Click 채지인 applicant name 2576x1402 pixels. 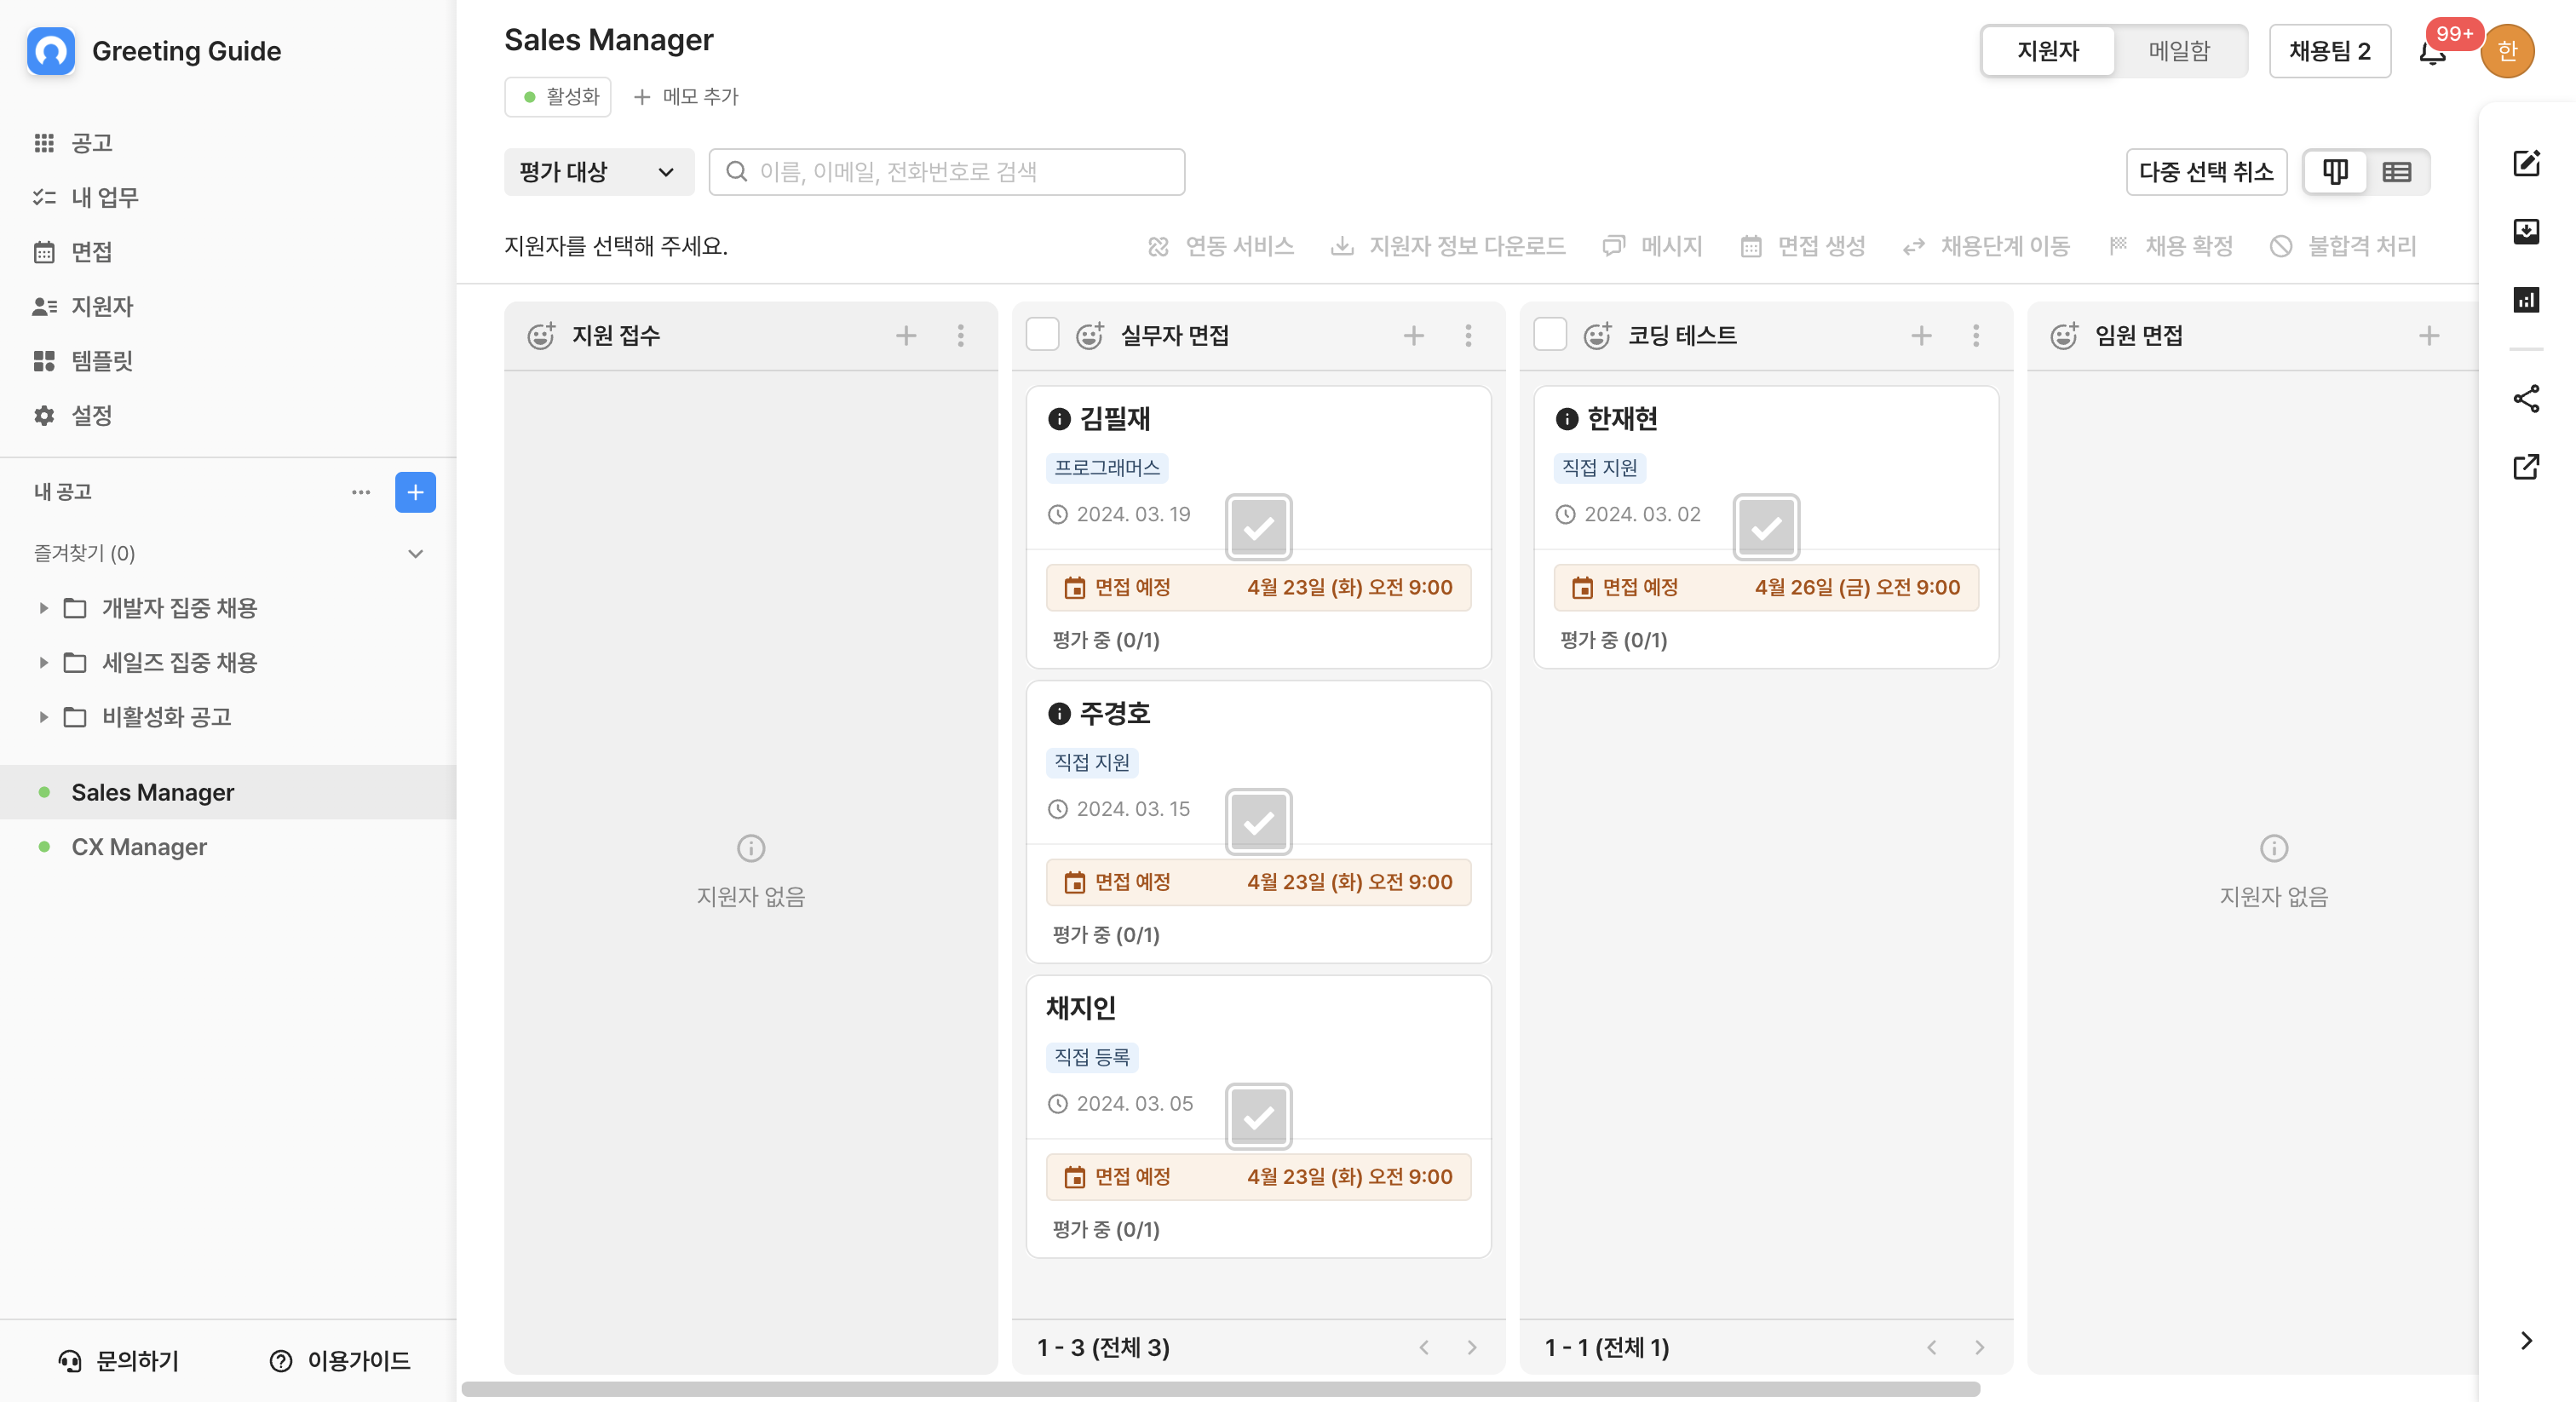pos(1081,1008)
